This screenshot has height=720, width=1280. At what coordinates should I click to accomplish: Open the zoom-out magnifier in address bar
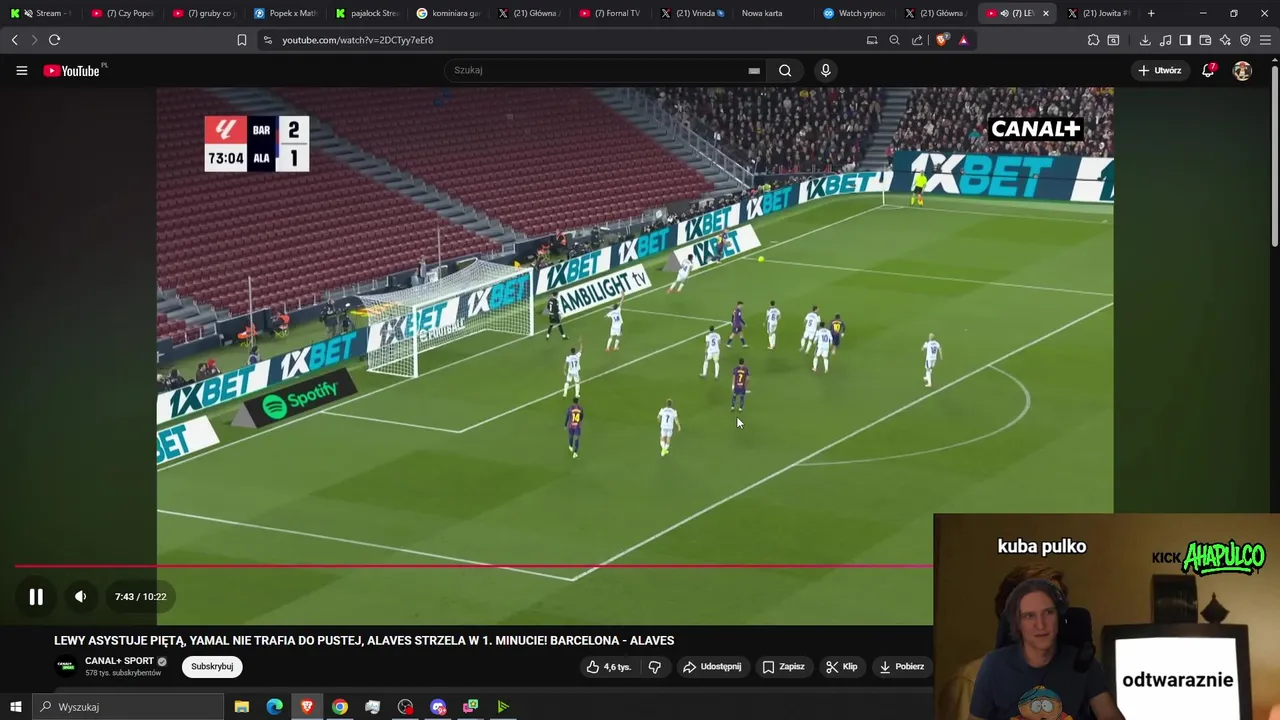894,40
